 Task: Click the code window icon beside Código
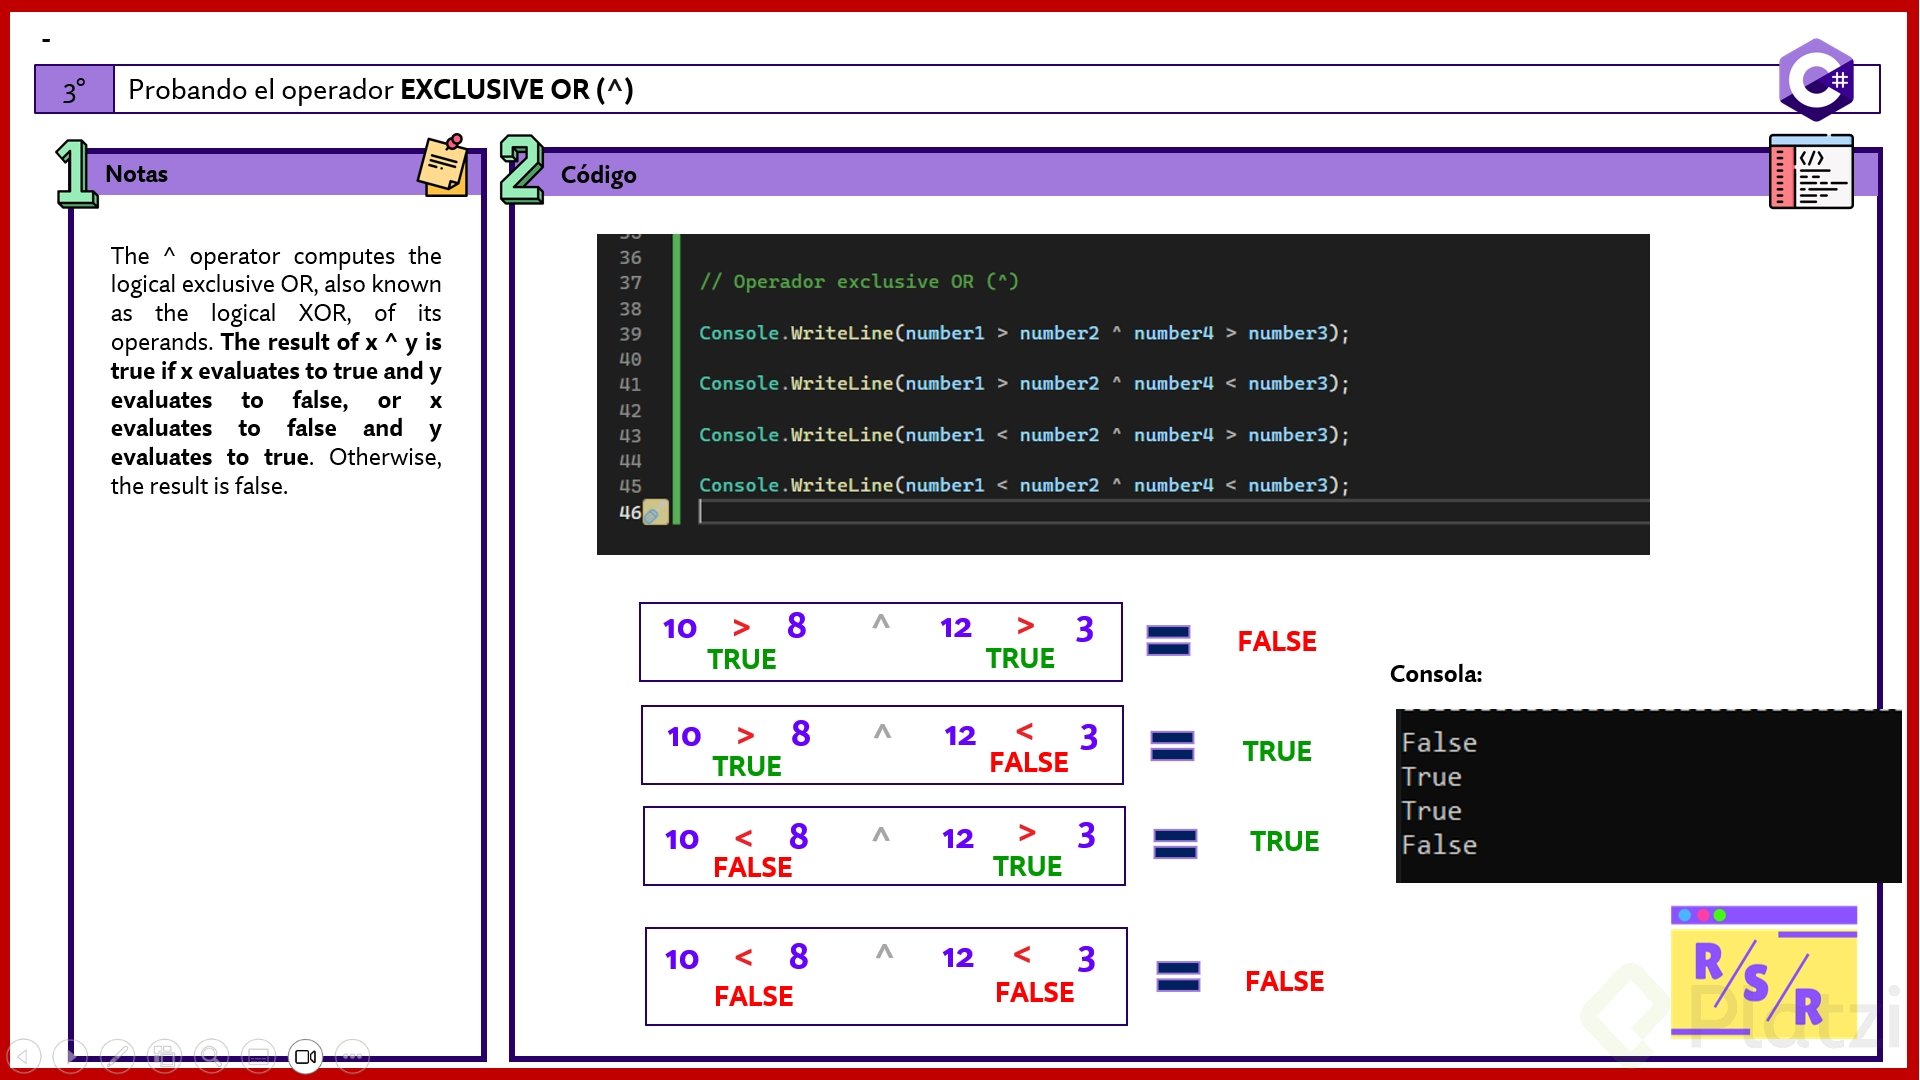click(1810, 172)
